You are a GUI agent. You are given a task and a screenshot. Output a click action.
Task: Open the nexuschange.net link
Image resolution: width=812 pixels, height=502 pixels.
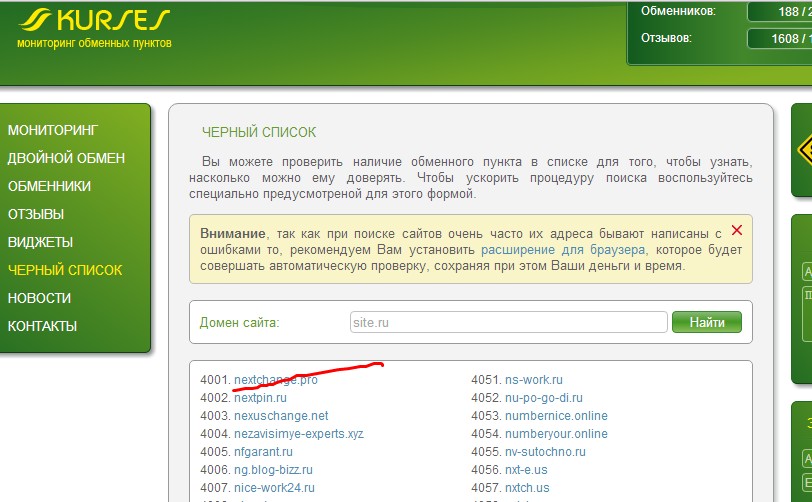tap(280, 416)
